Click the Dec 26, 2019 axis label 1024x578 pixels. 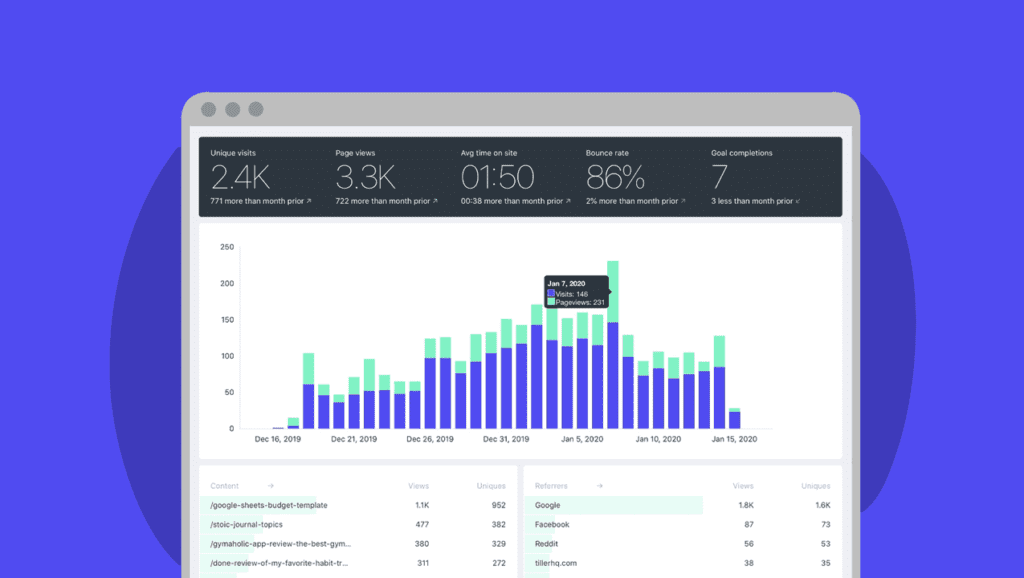click(430, 439)
